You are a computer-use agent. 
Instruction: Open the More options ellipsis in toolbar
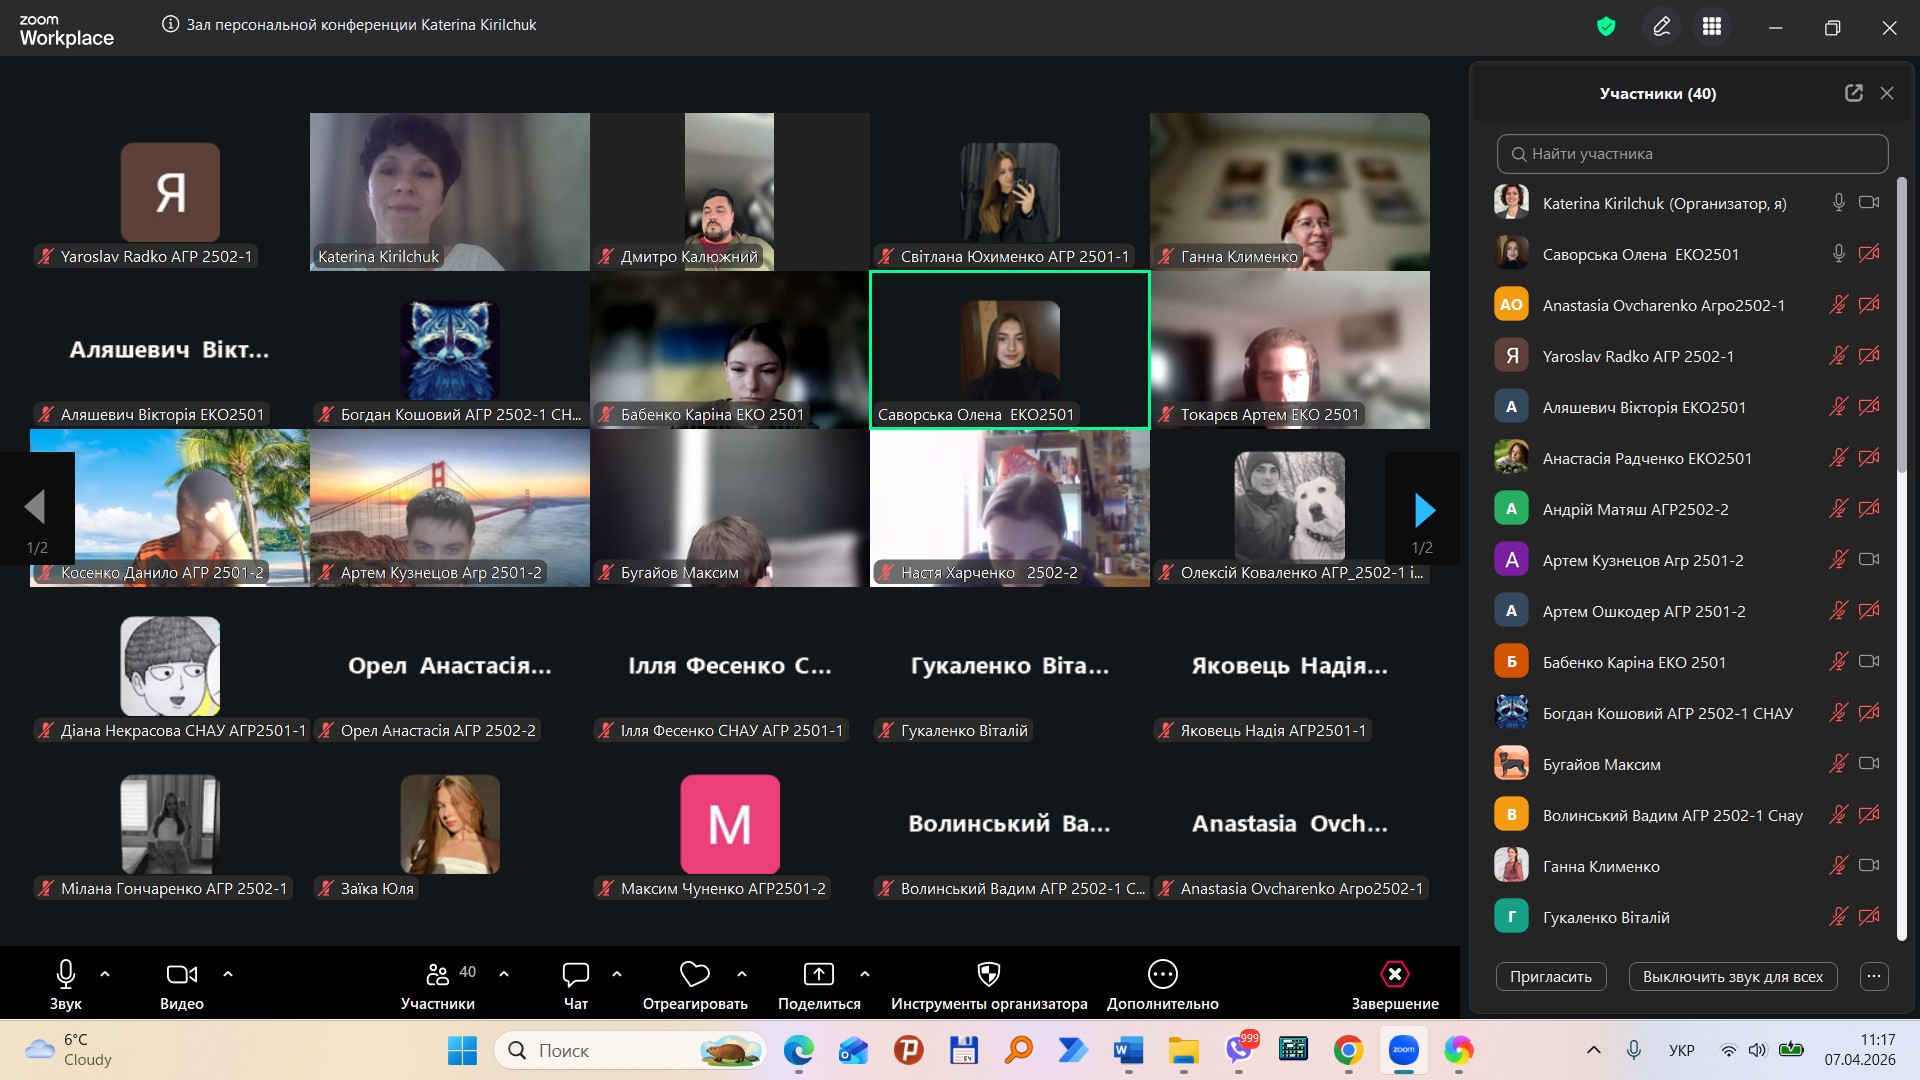click(x=1162, y=974)
